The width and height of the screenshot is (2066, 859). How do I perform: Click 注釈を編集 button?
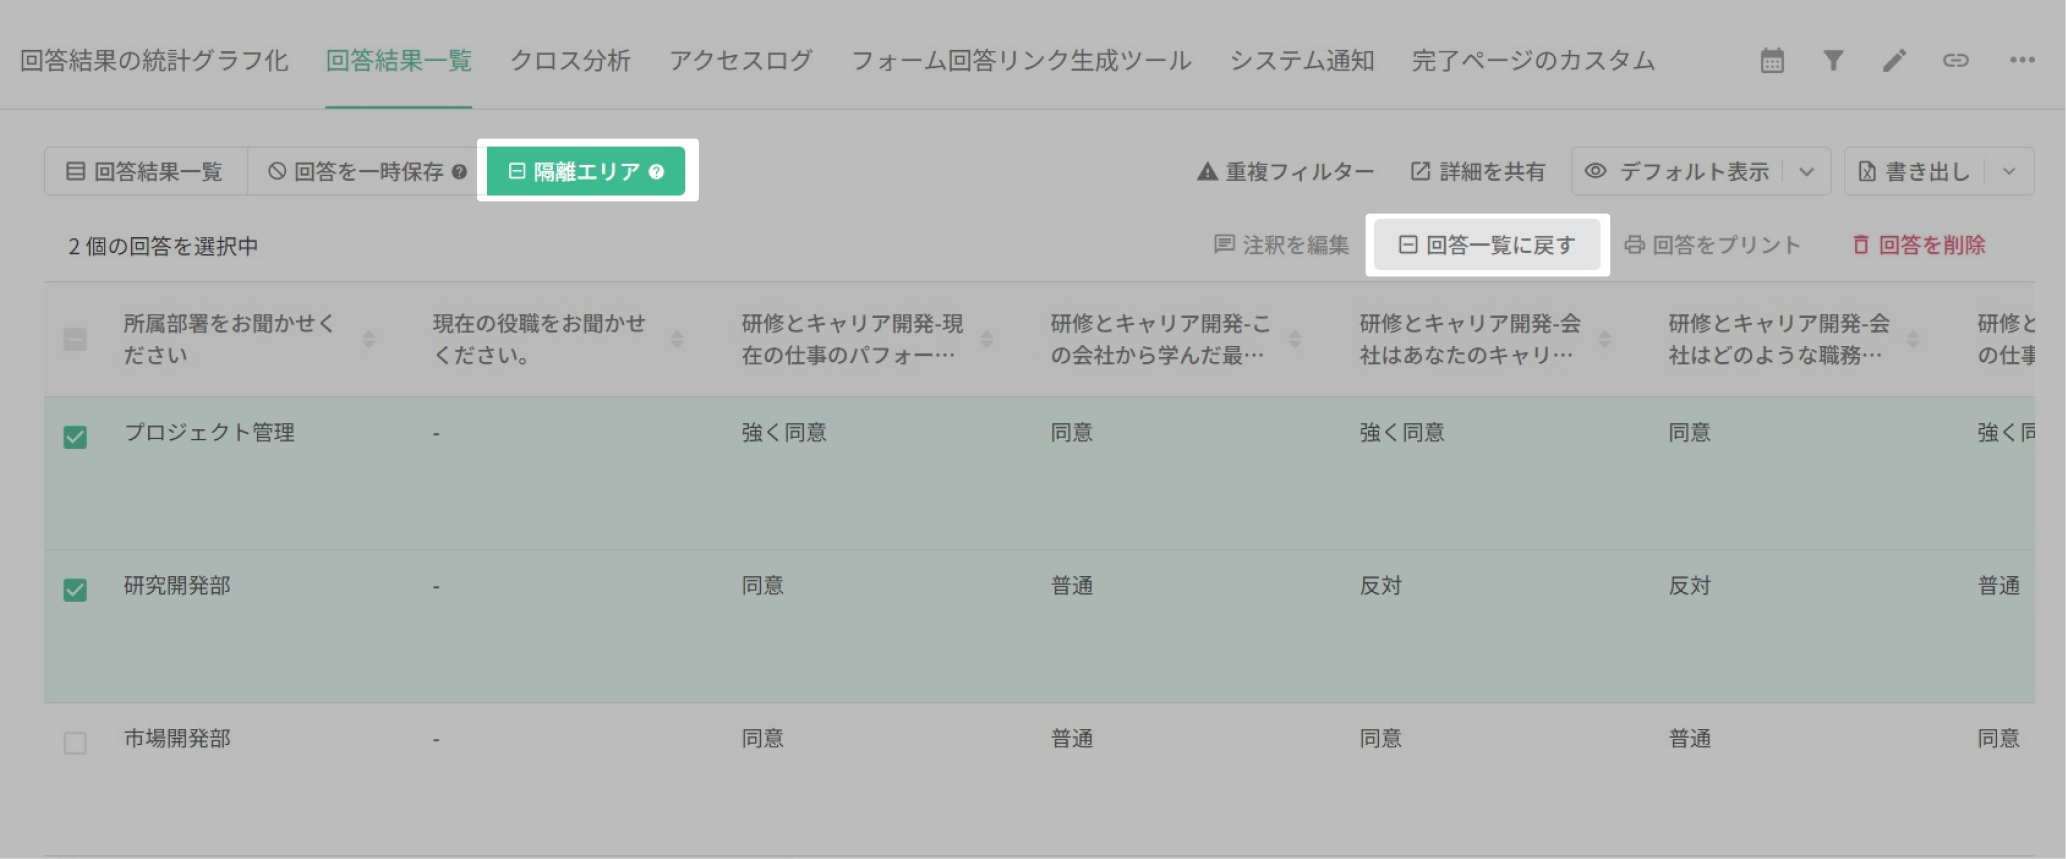[x=1281, y=245]
